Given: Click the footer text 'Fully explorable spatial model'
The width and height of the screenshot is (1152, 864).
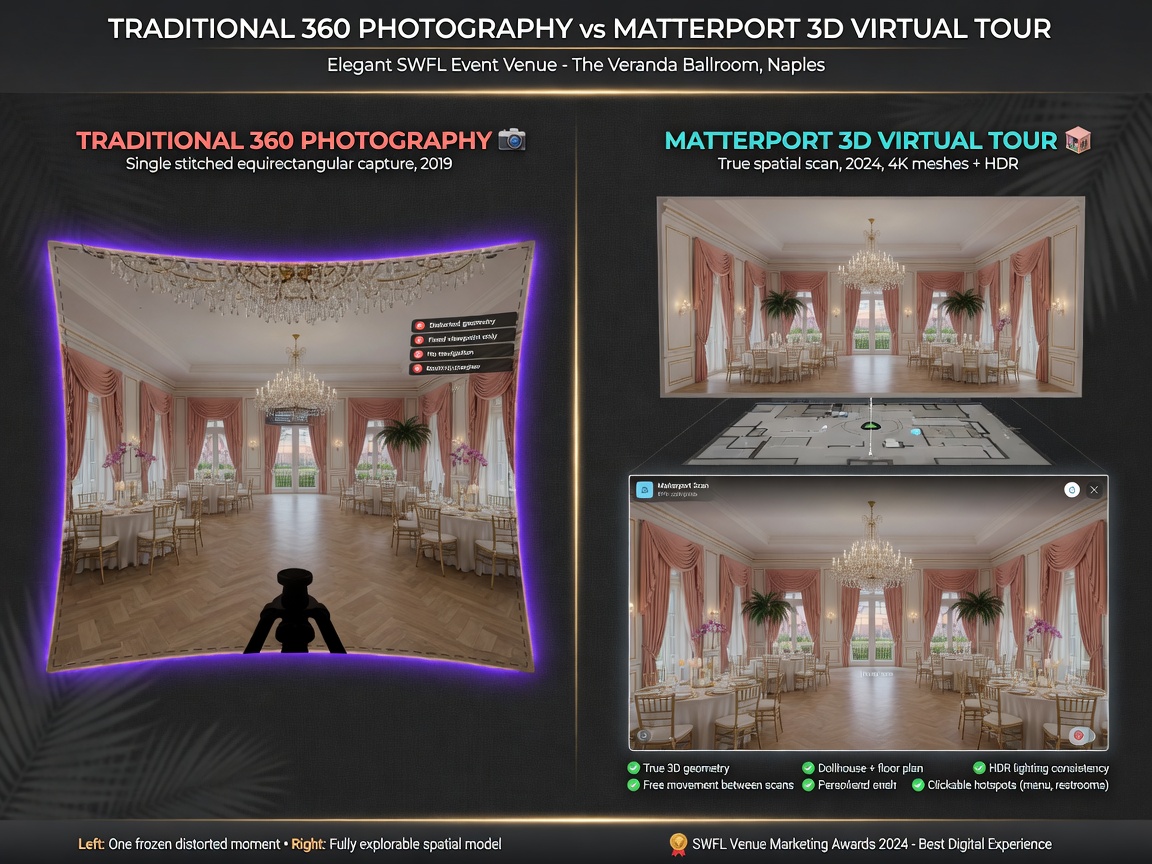Looking at the screenshot, I should pyautogui.click(x=415, y=844).
